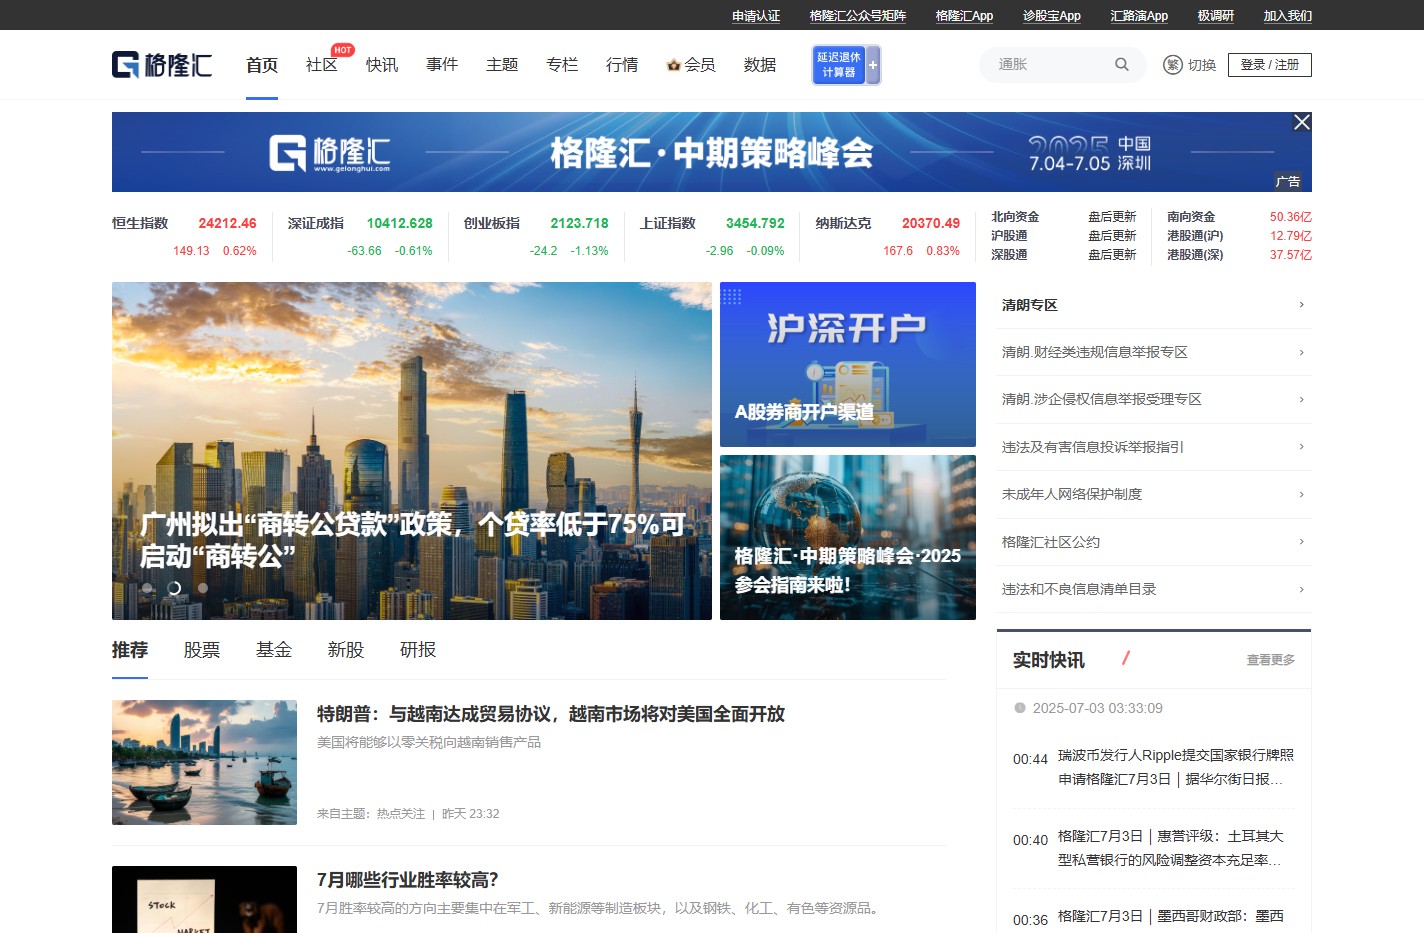
Task: Click the 登录 / 注册 button
Action: 1270,65
